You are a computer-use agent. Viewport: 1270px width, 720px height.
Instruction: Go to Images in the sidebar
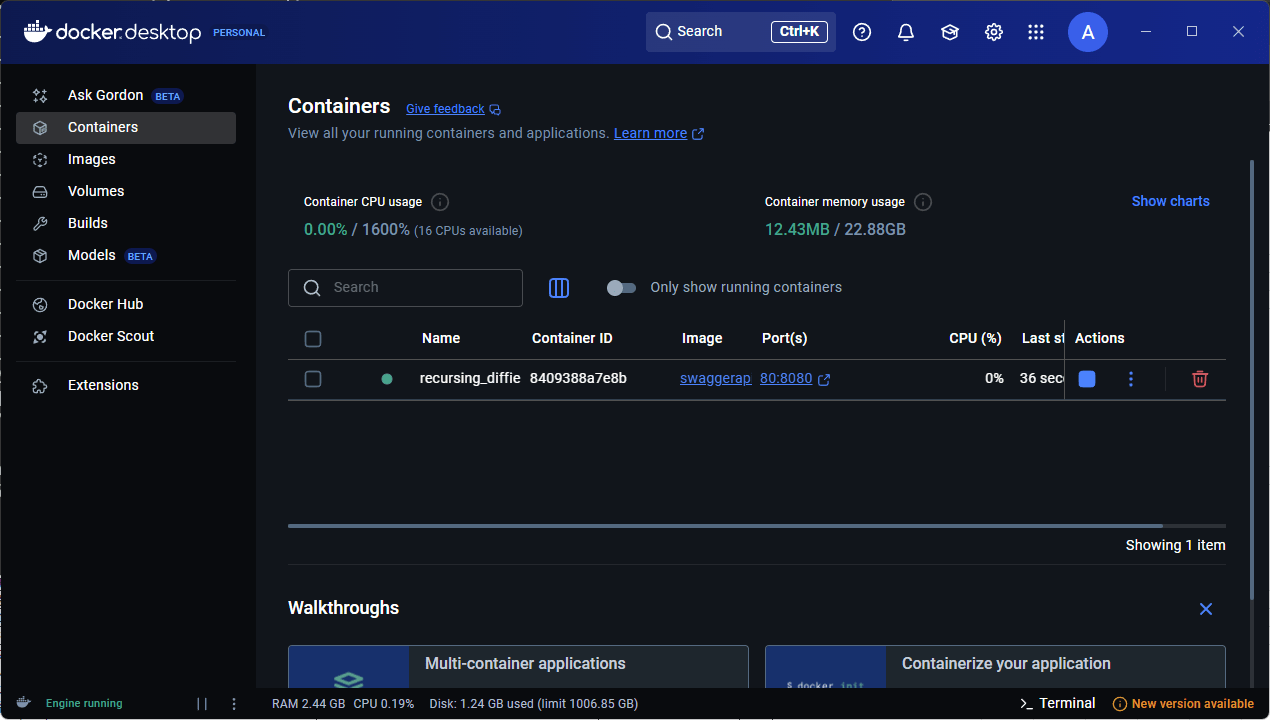point(91,159)
